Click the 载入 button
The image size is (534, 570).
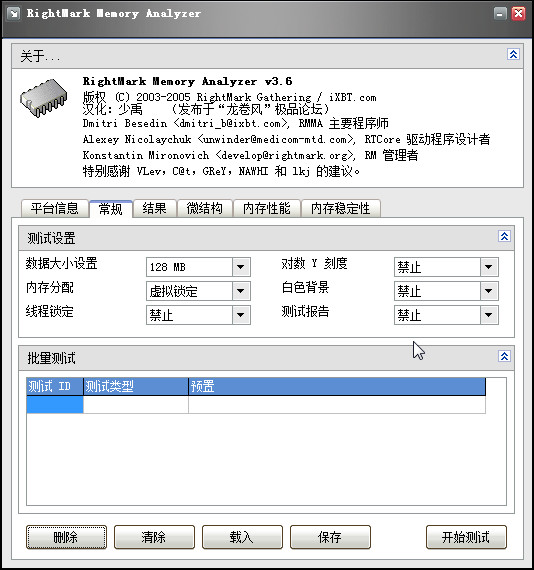click(x=242, y=537)
